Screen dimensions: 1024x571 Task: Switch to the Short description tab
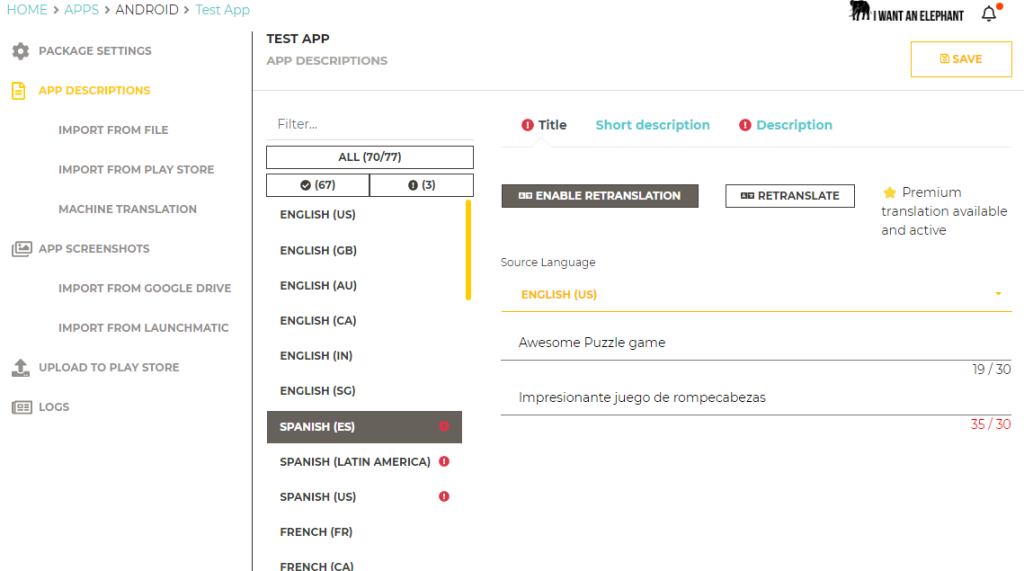click(x=652, y=125)
